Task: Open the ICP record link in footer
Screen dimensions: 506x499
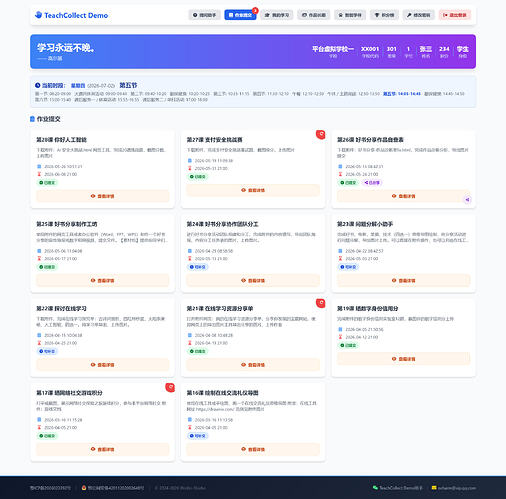Action: click(50, 488)
